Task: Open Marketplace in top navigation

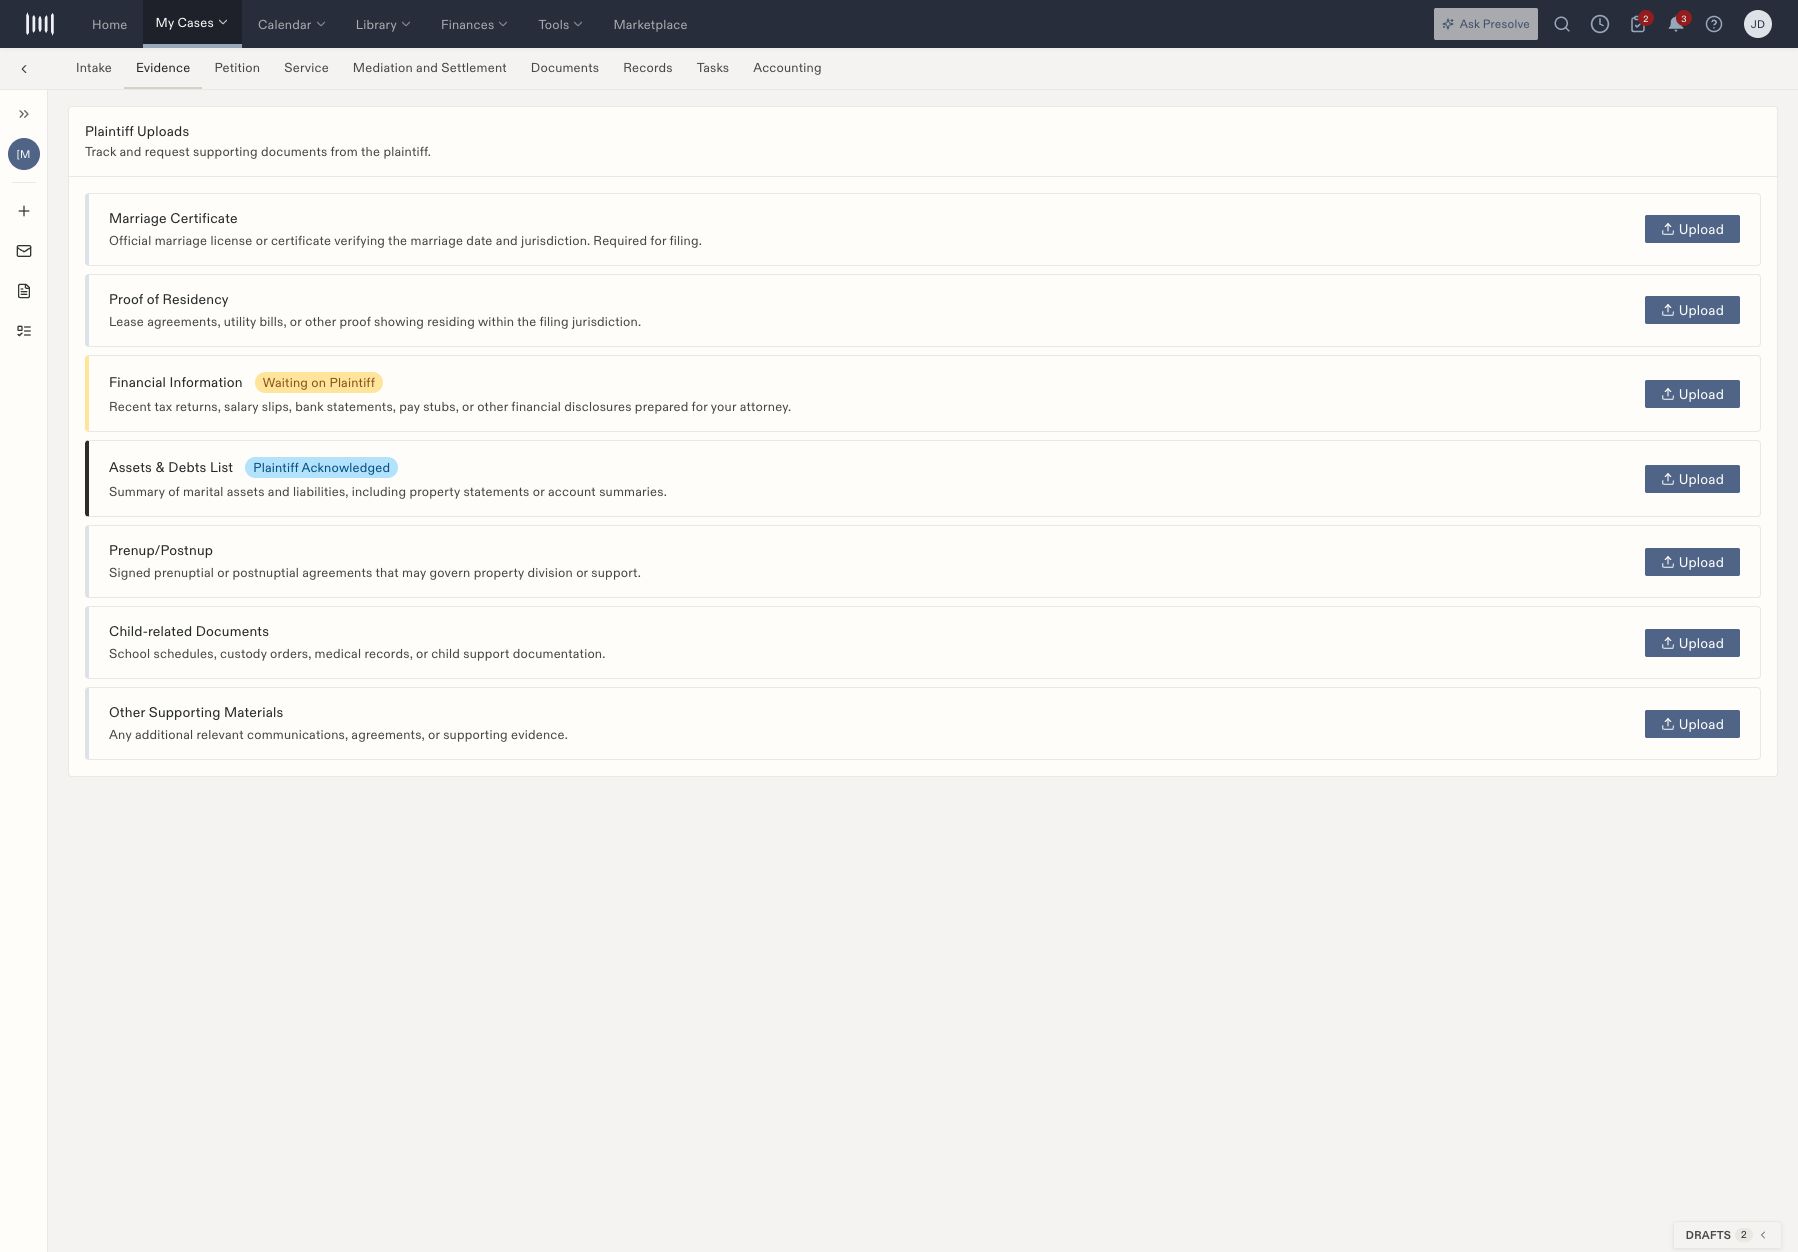Action: coord(650,24)
